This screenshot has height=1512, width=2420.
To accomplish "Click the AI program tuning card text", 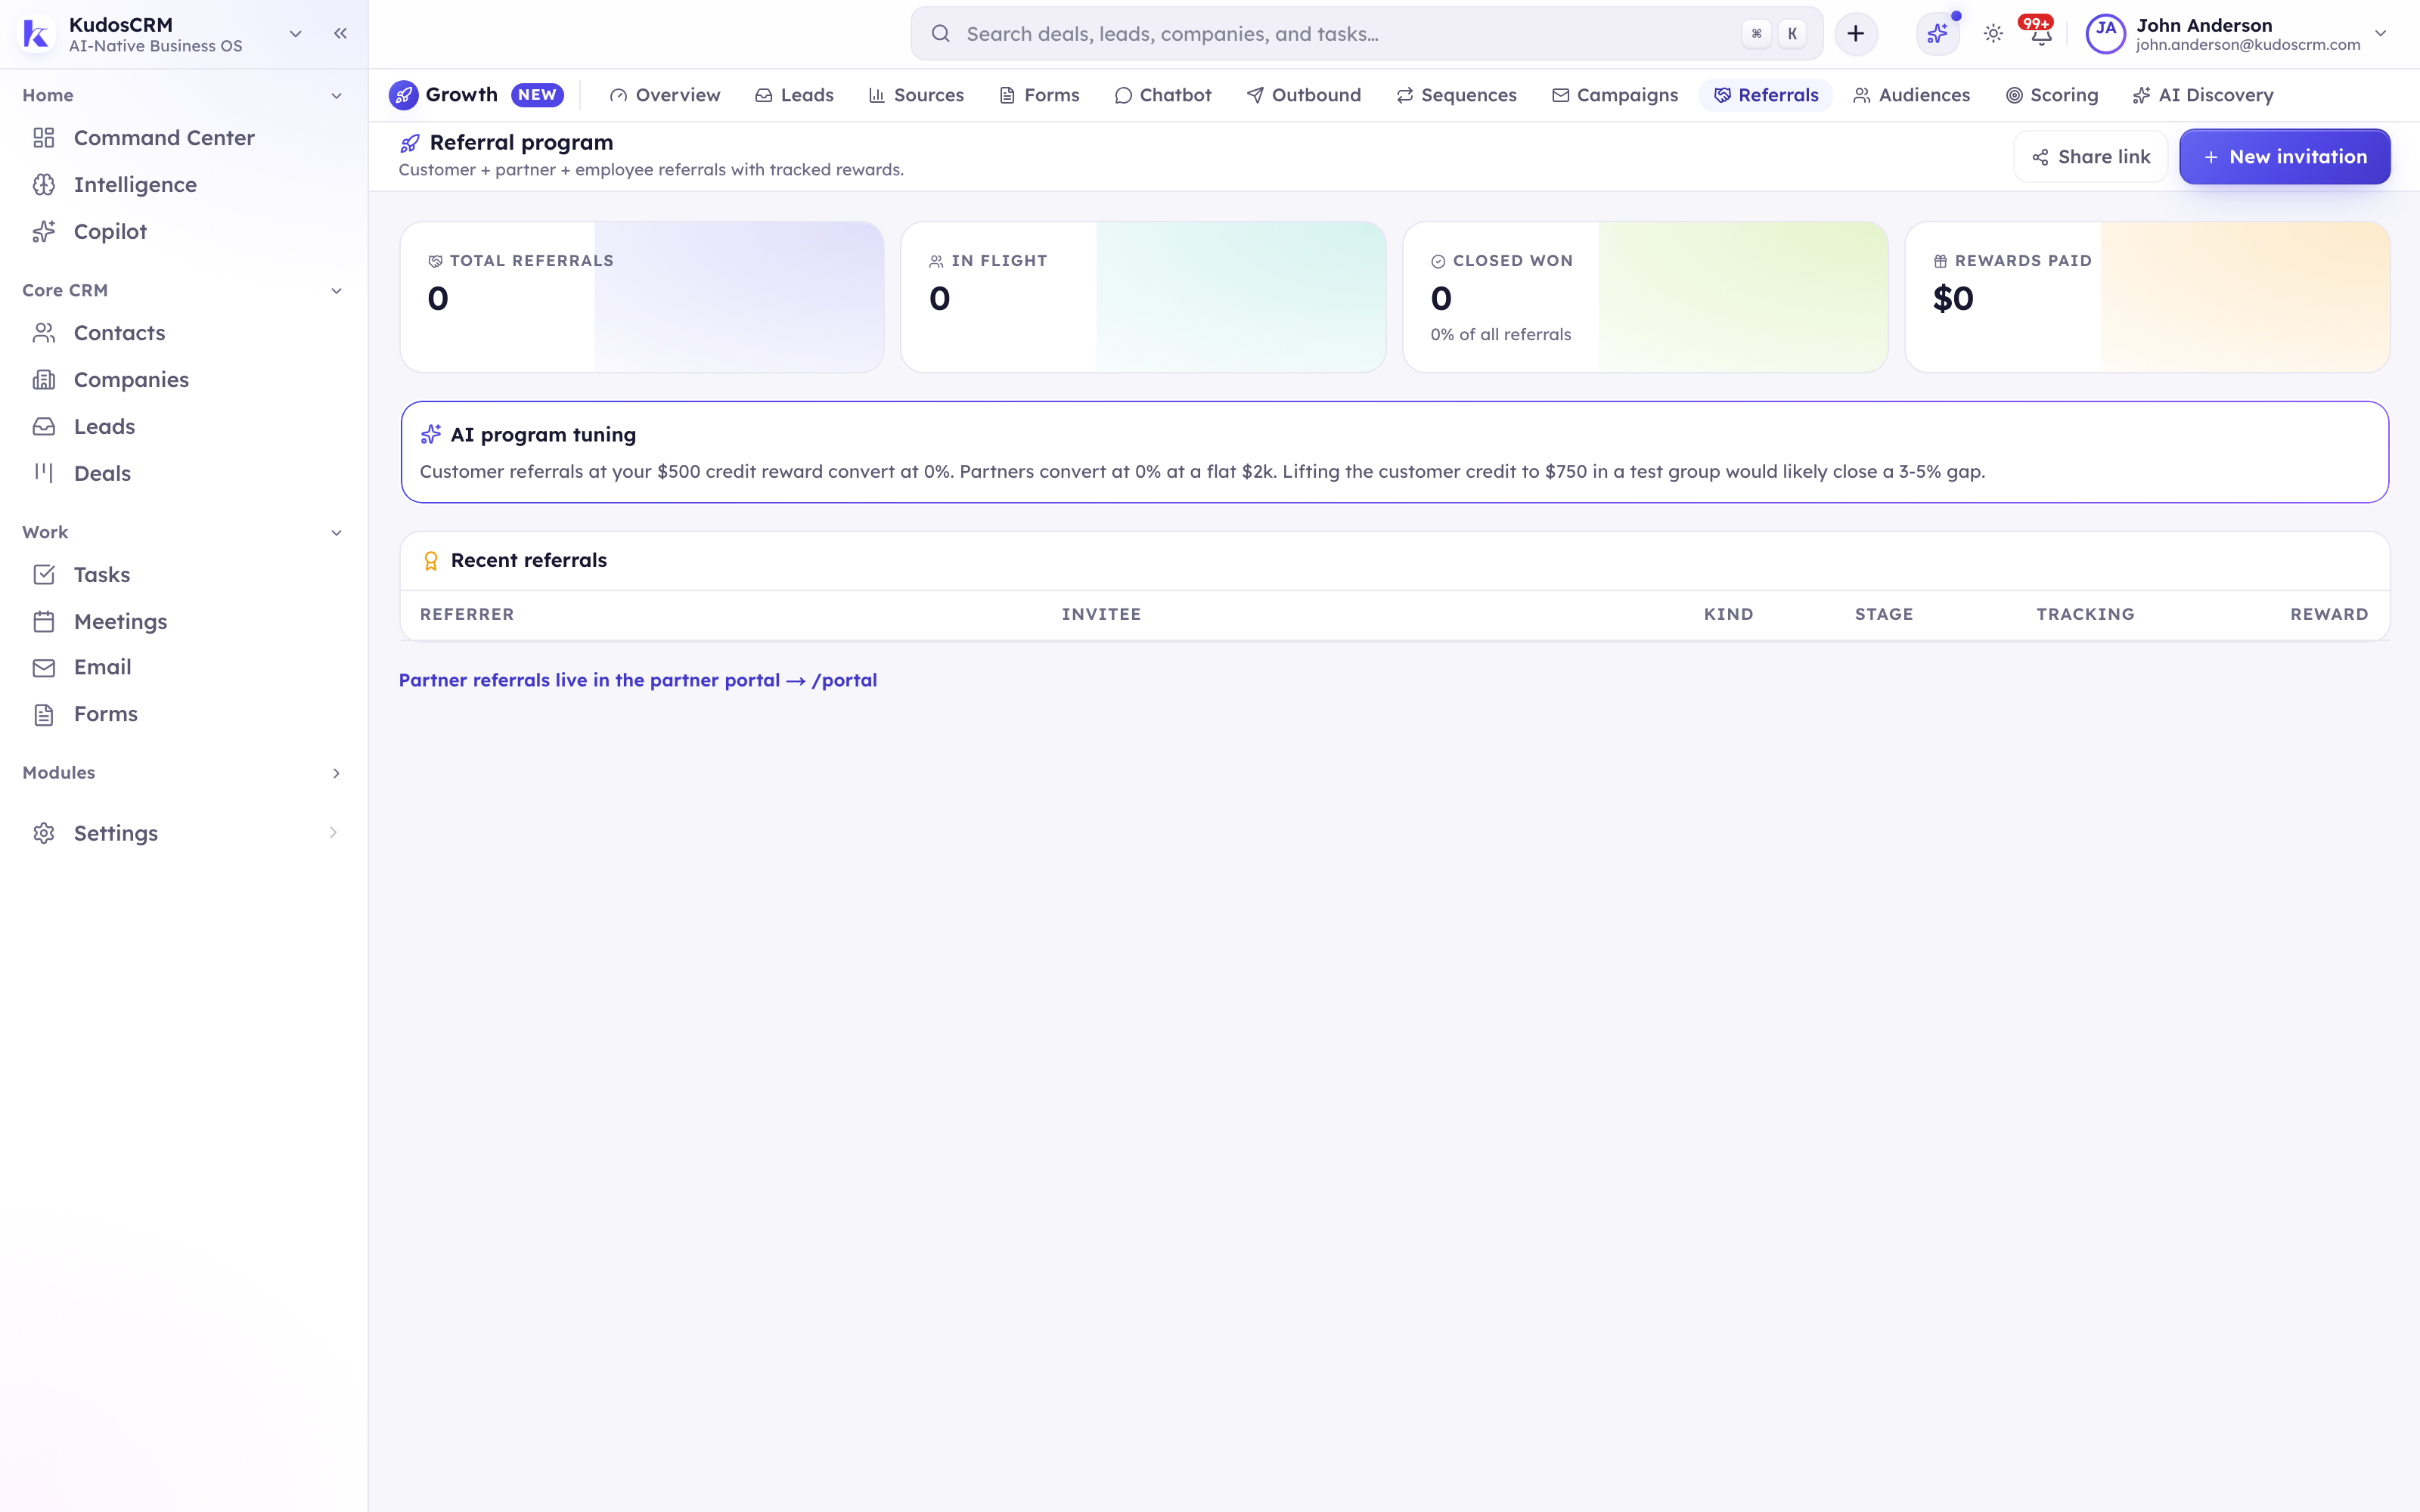I will (x=1202, y=472).
